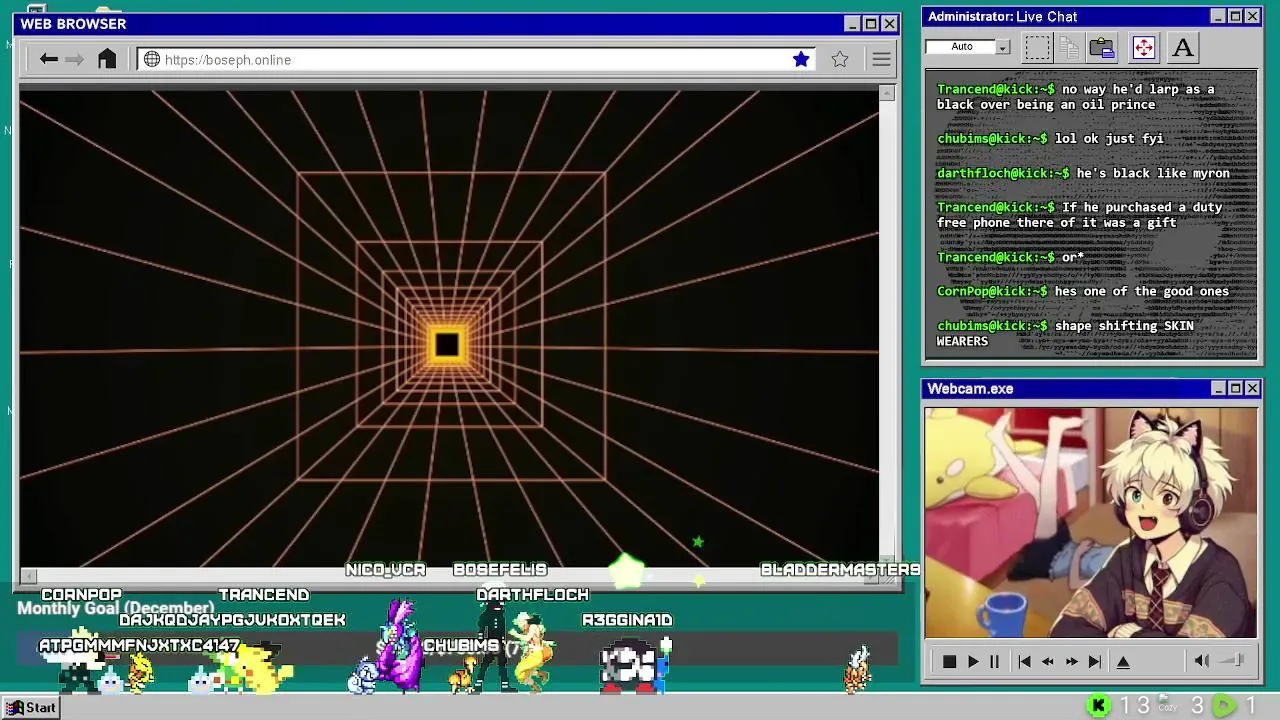
Task: Click the green Kick tray icon
Action: 1098,707
